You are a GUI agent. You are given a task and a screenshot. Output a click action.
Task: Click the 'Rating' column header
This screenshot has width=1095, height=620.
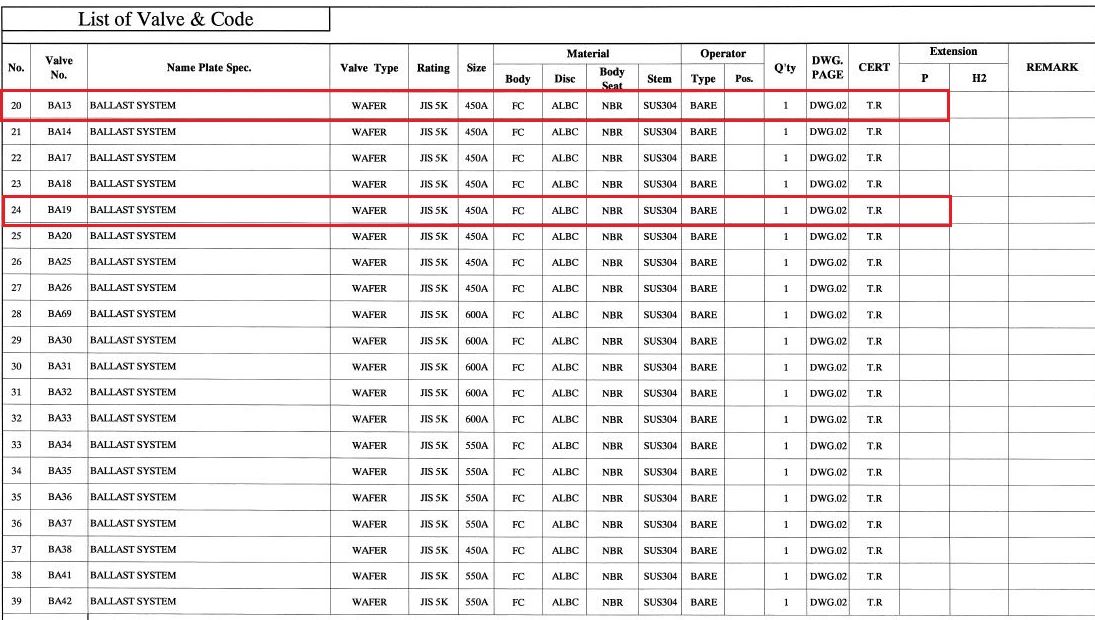(x=433, y=68)
